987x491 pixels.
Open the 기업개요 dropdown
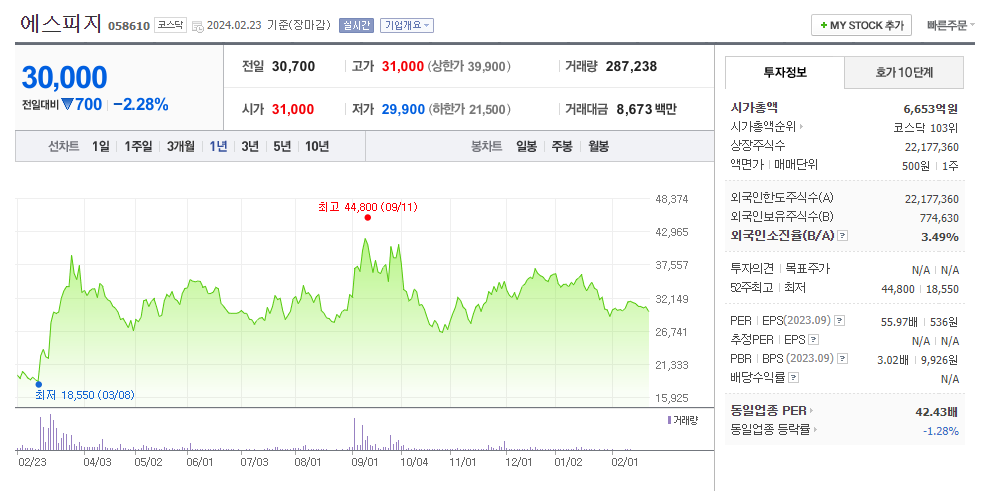click(407, 26)
